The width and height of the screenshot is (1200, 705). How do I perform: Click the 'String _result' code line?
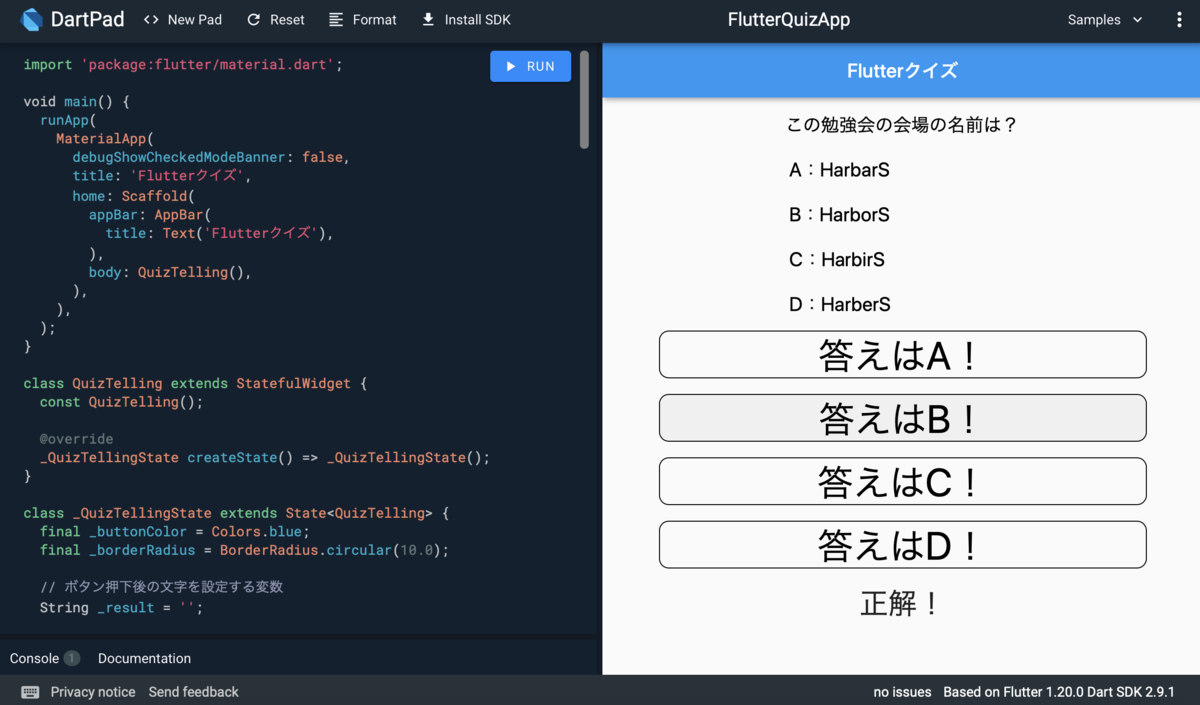[x=121, y=608]
